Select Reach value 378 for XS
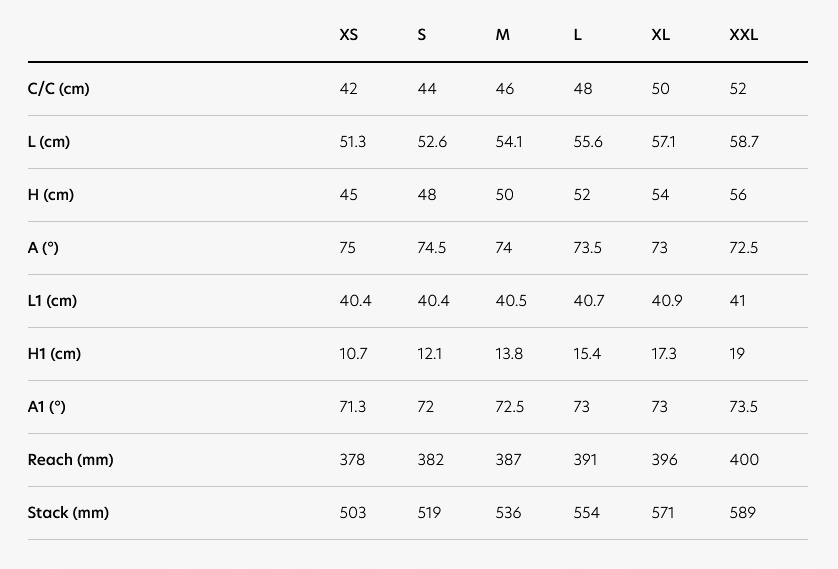The image size is (838, 569). click(352, 460)
